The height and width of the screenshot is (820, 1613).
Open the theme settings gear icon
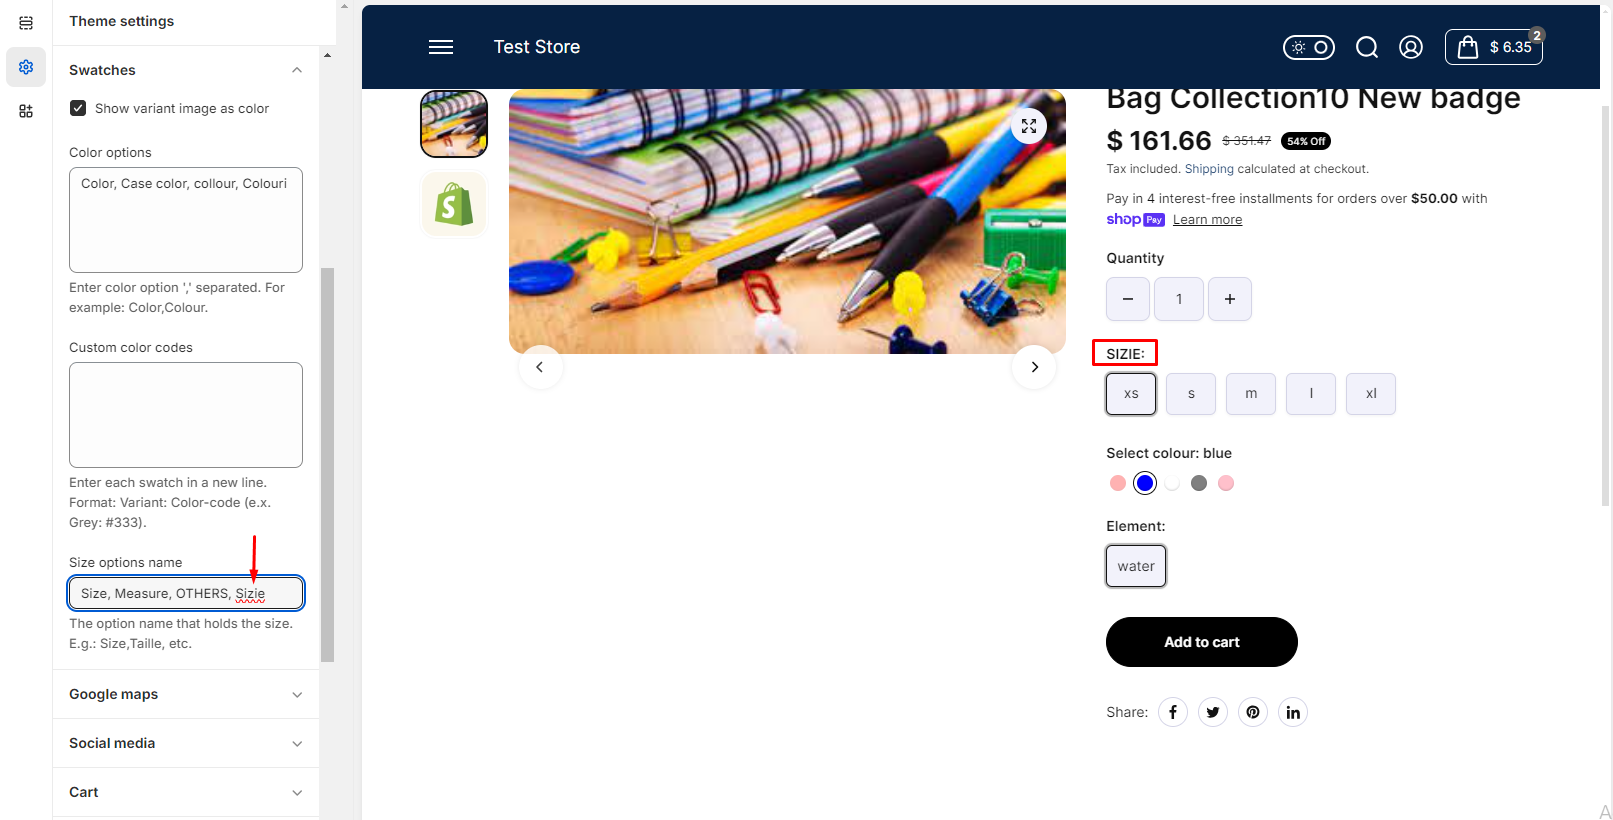pyautogui.click(x=26, y=67)
